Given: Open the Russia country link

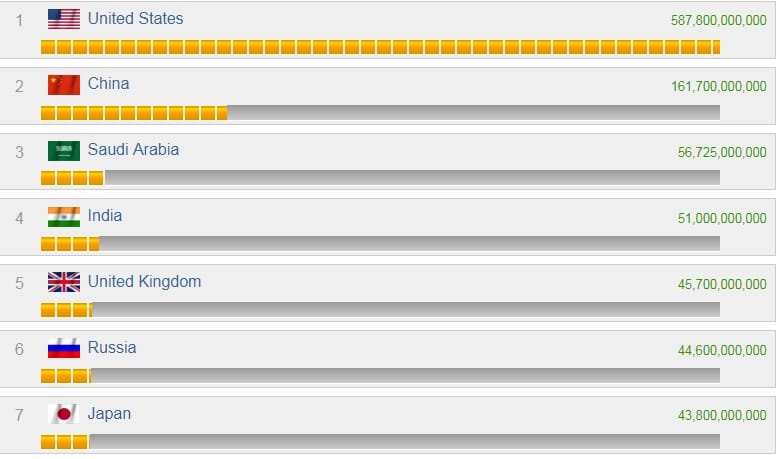Looking at the screenshot, I should [112, 348].
